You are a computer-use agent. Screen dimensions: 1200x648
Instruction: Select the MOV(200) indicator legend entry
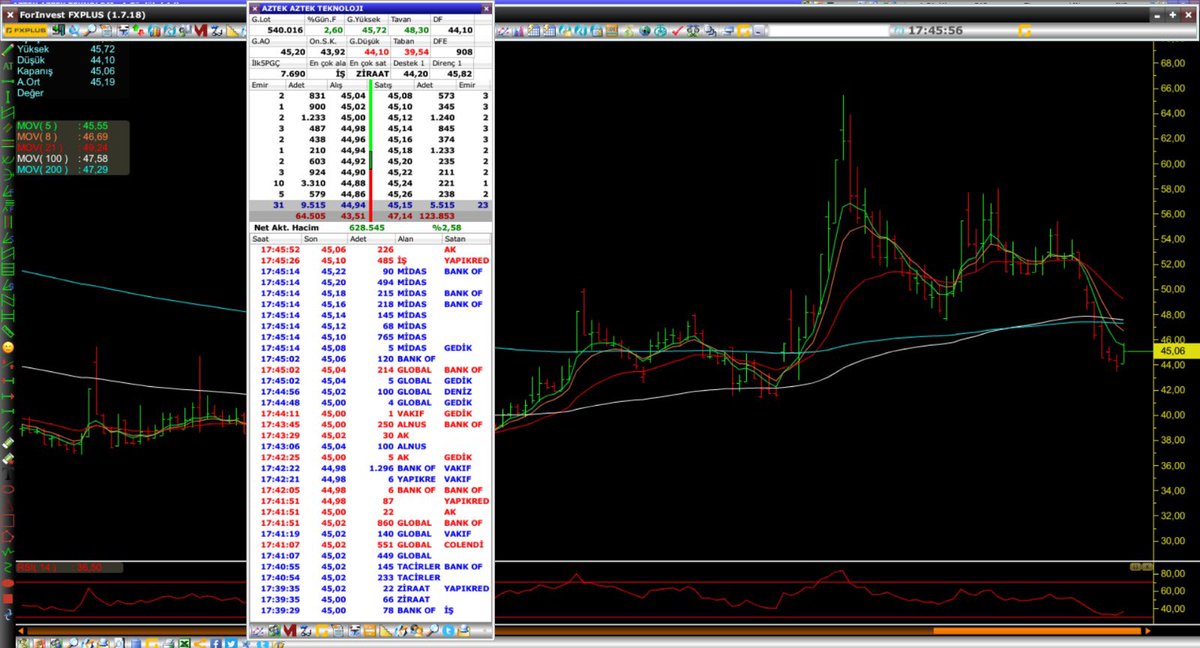pos(63,170)
